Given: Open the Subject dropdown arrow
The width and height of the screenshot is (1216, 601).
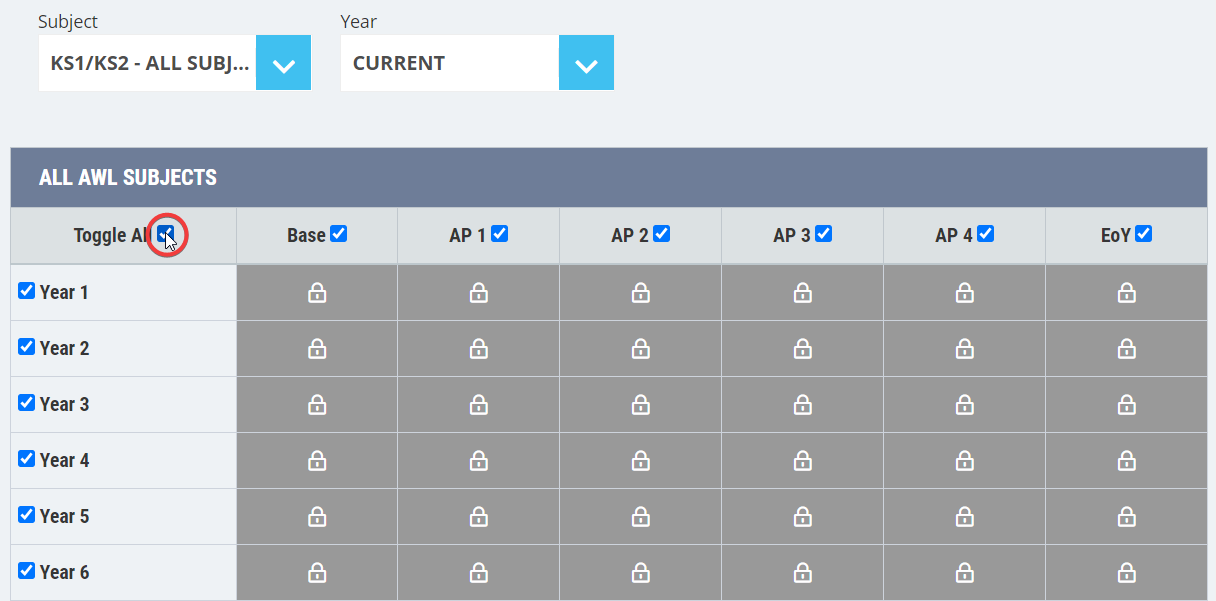Looking at the screenshot, I should pos(284,63).
